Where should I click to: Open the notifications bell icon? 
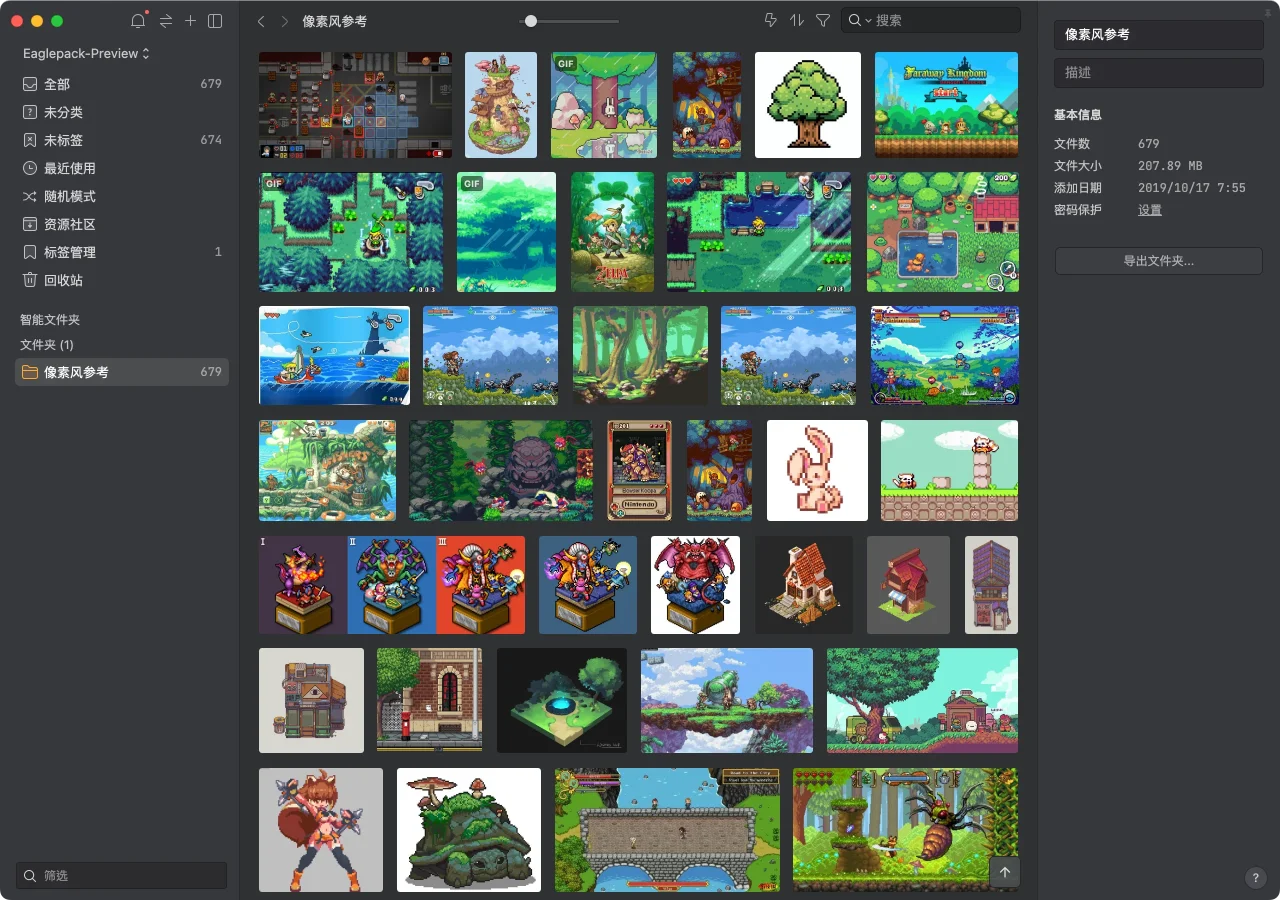pyautogui.click(x=139, y=21)
